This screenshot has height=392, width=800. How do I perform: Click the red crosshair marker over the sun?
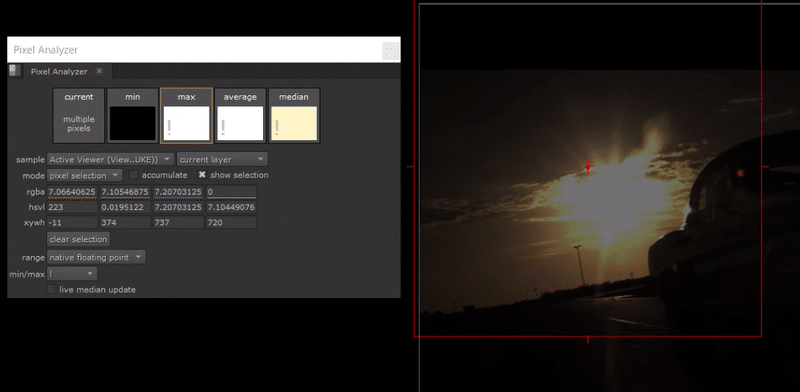[x=588, y=167]
